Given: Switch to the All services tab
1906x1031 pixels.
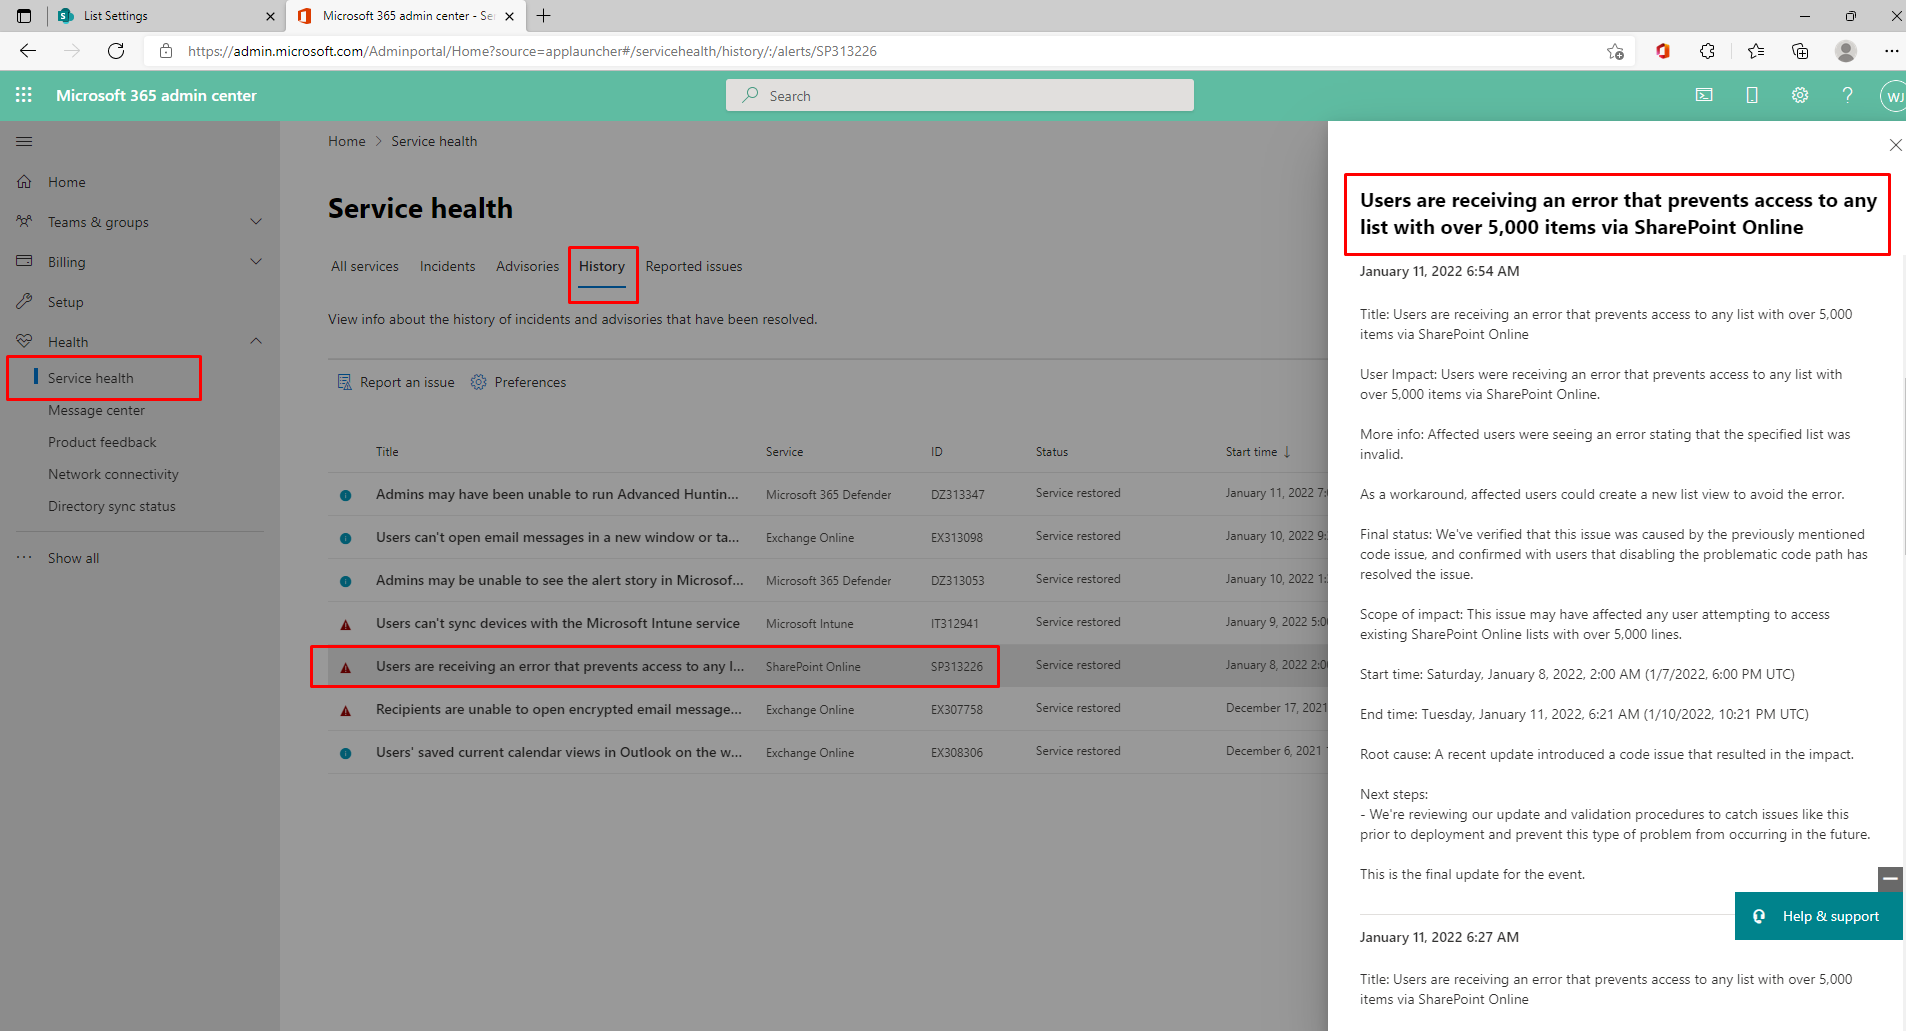Looking at the screenshot, I should [x=365, y=266].
